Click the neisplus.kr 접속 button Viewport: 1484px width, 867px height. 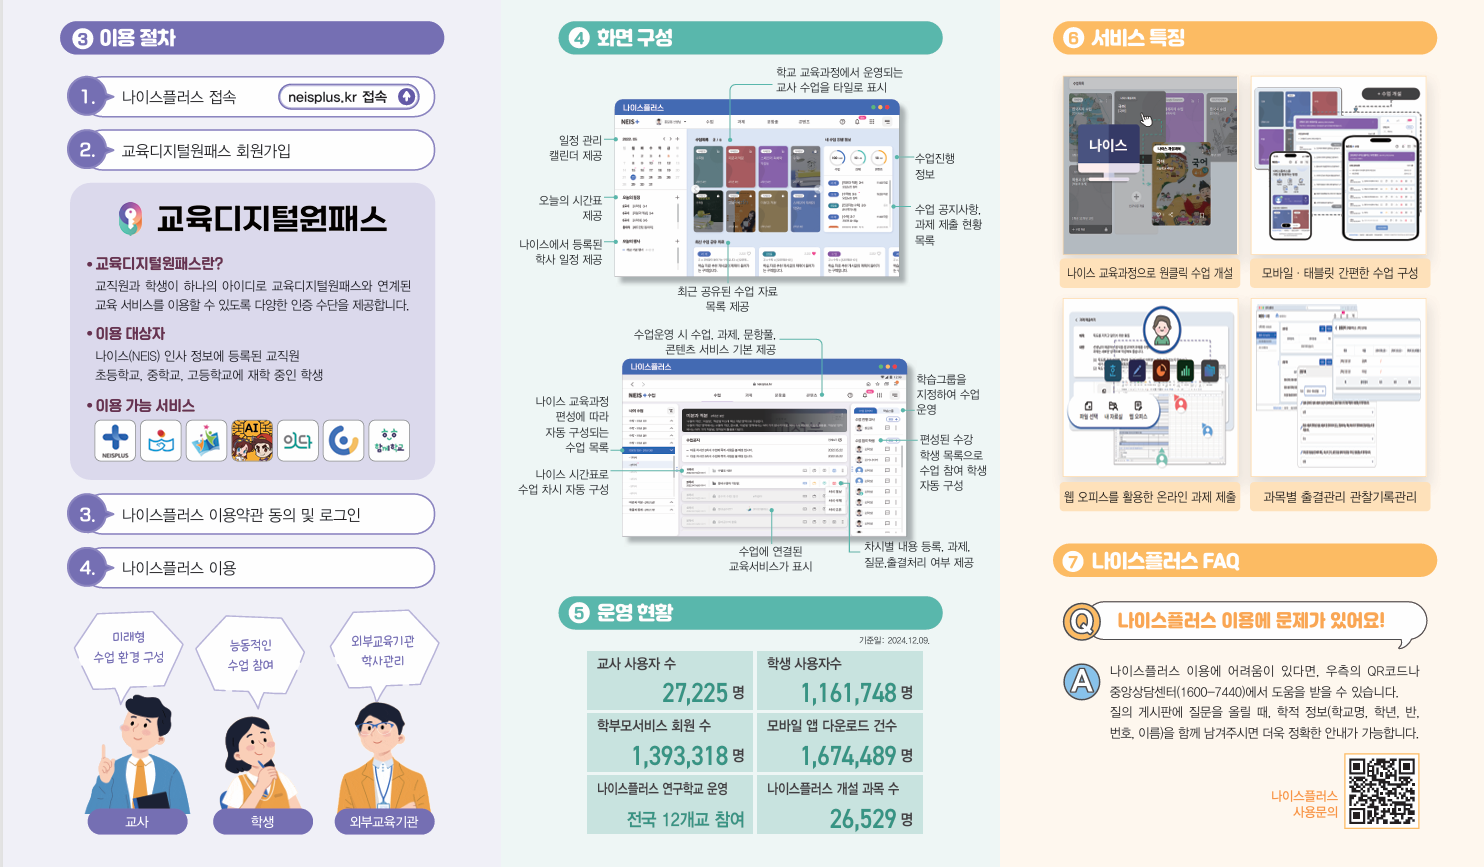coord(349,97)
